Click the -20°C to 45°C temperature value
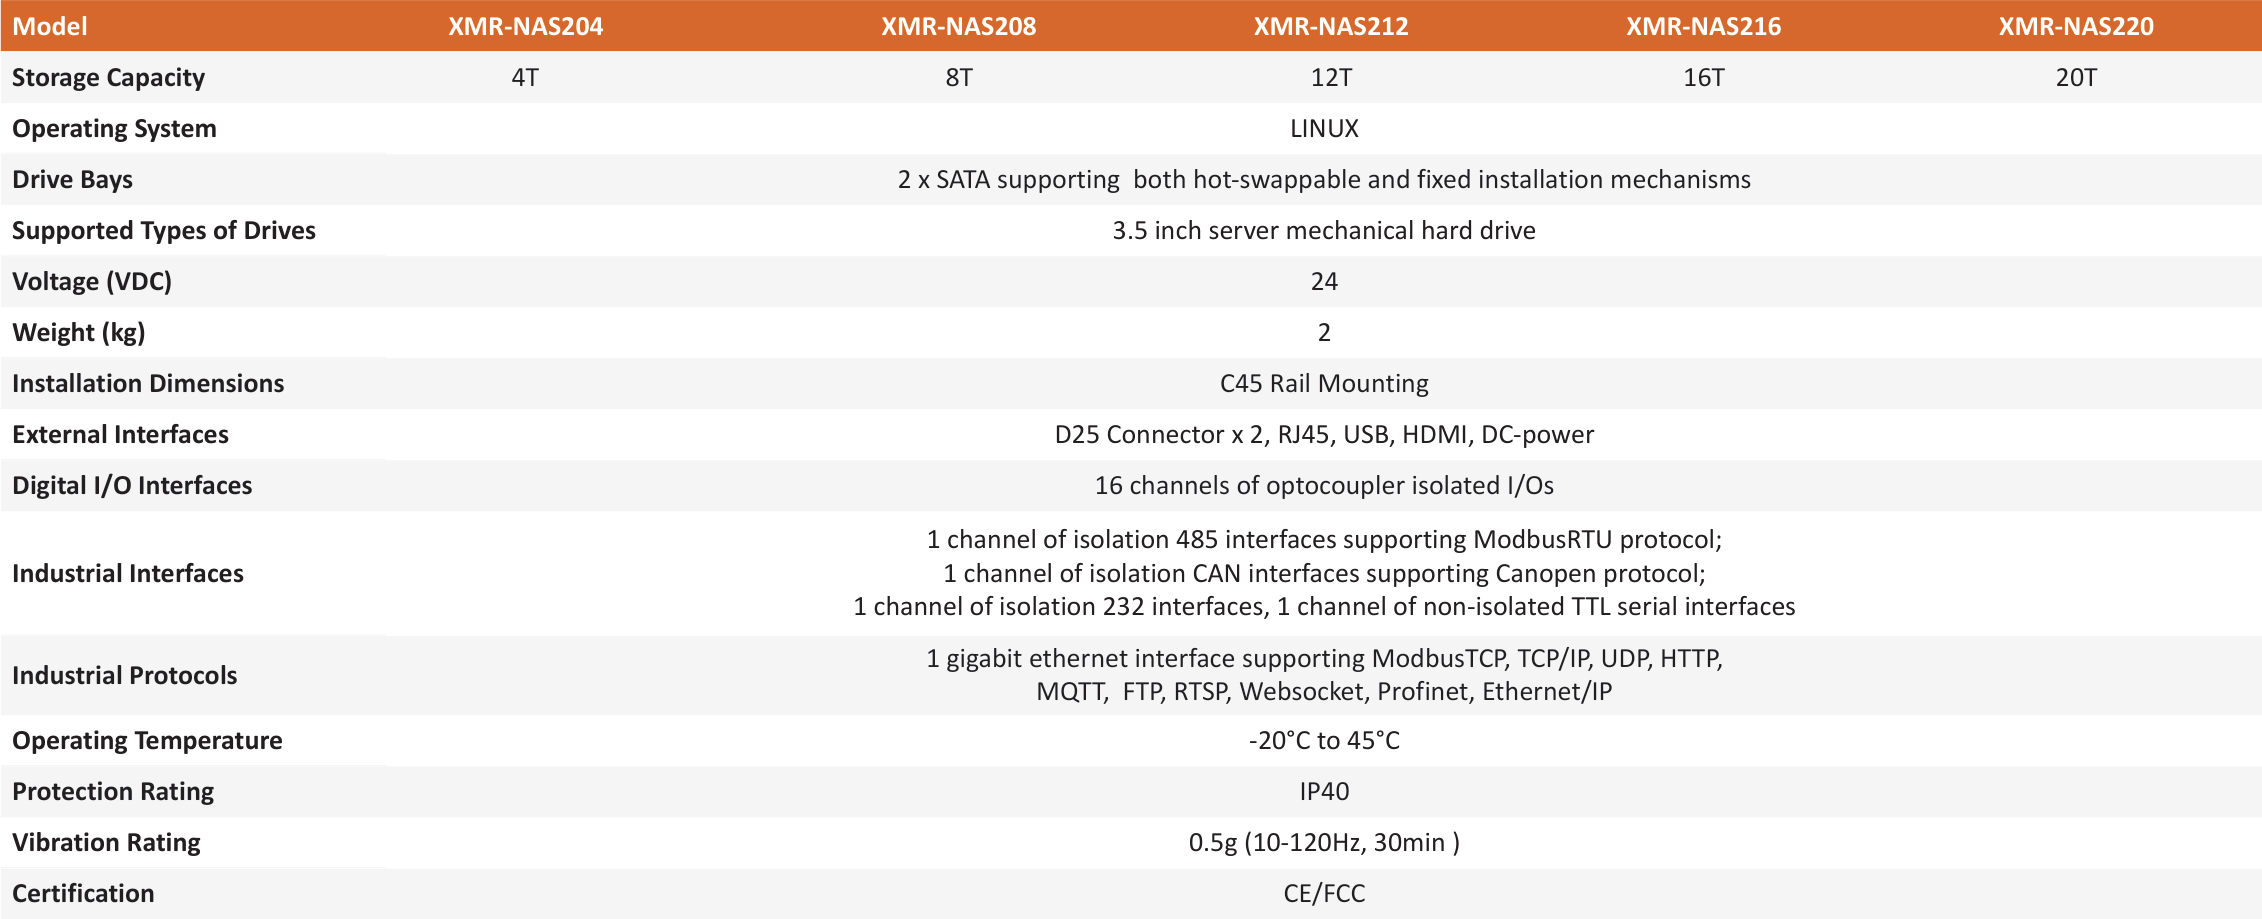The height and width of the screenshot is (919, 2262). click(1324, 740)
